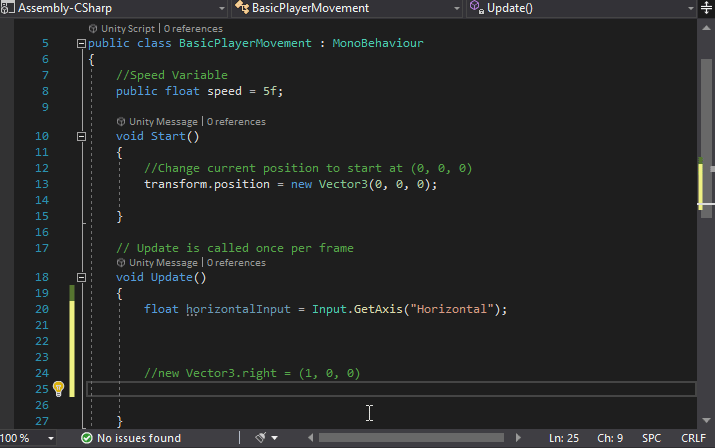Click the 'speed' variable on line 8
715x448 pixels.
pyautogui.click(x=224, y=91)
